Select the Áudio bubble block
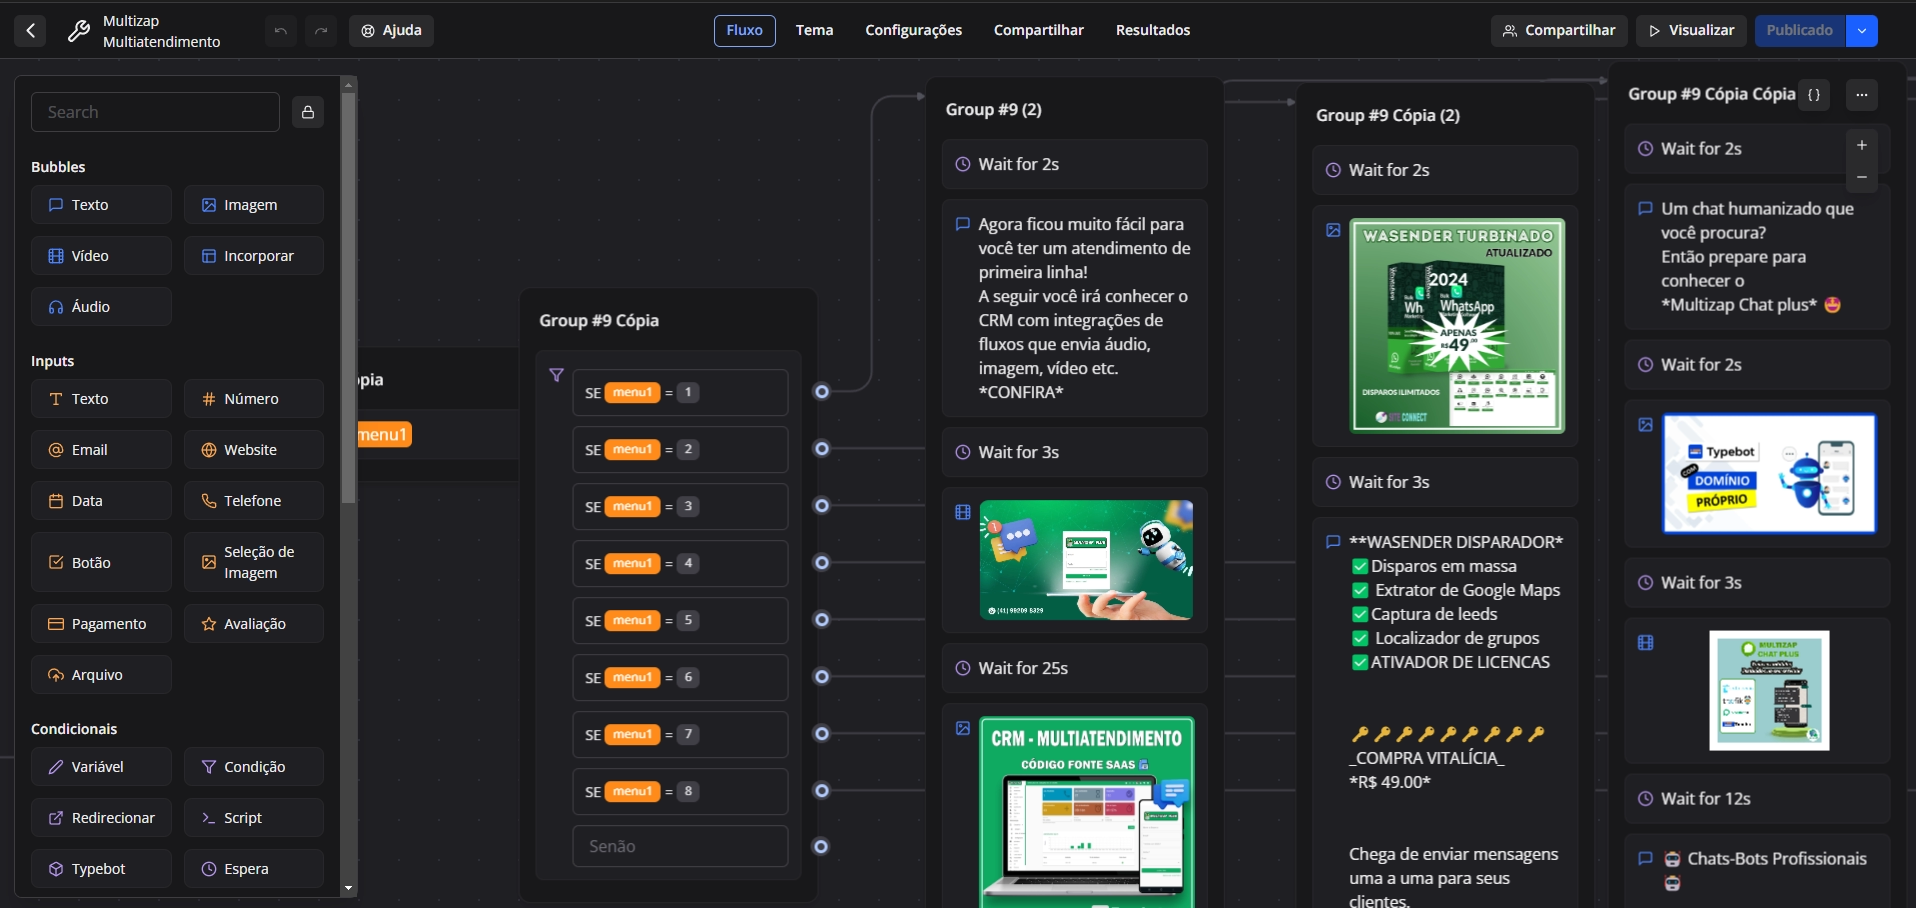This screenshot has height=908, width=1917. (101, 307)
